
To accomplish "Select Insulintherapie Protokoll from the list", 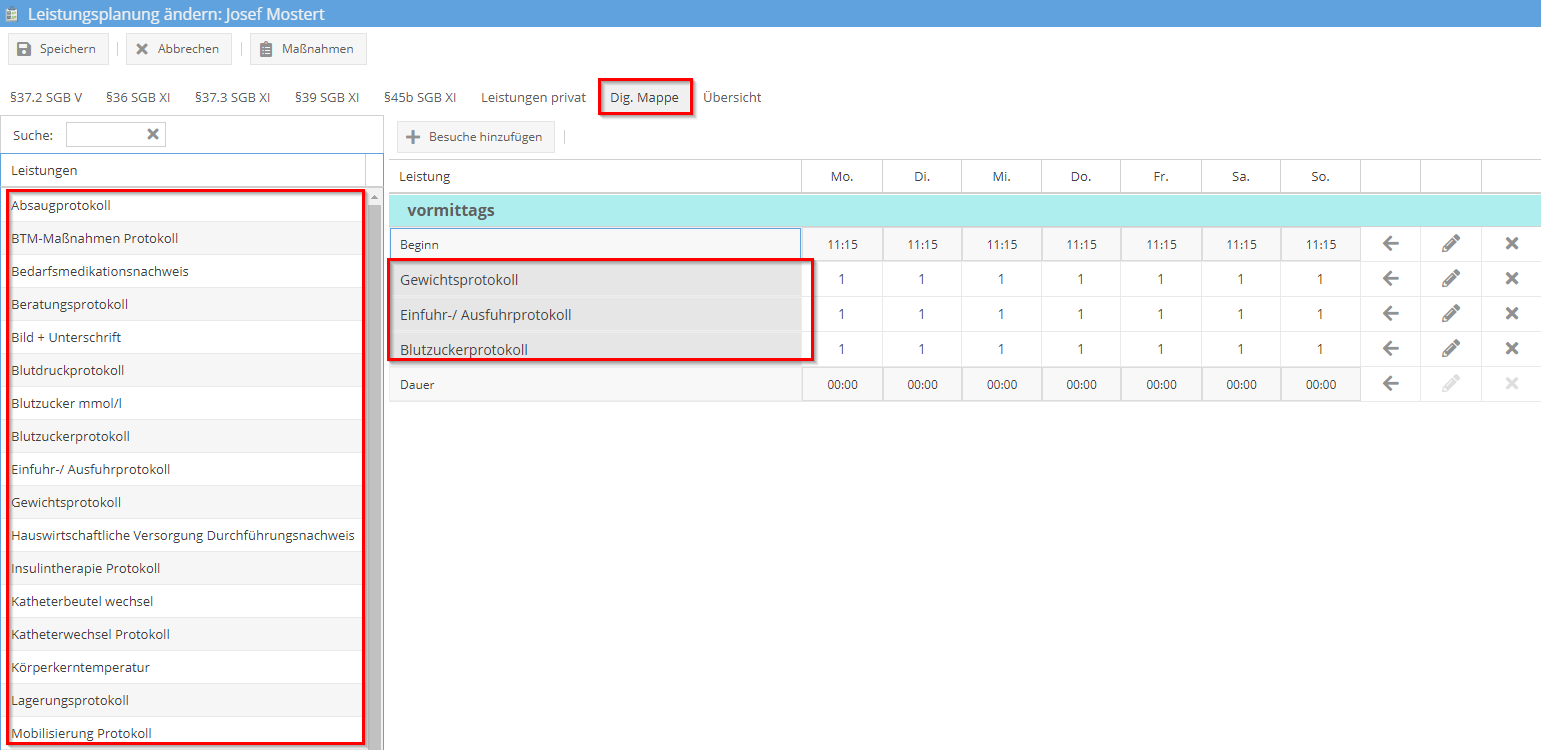I will (x=86, y=568).
